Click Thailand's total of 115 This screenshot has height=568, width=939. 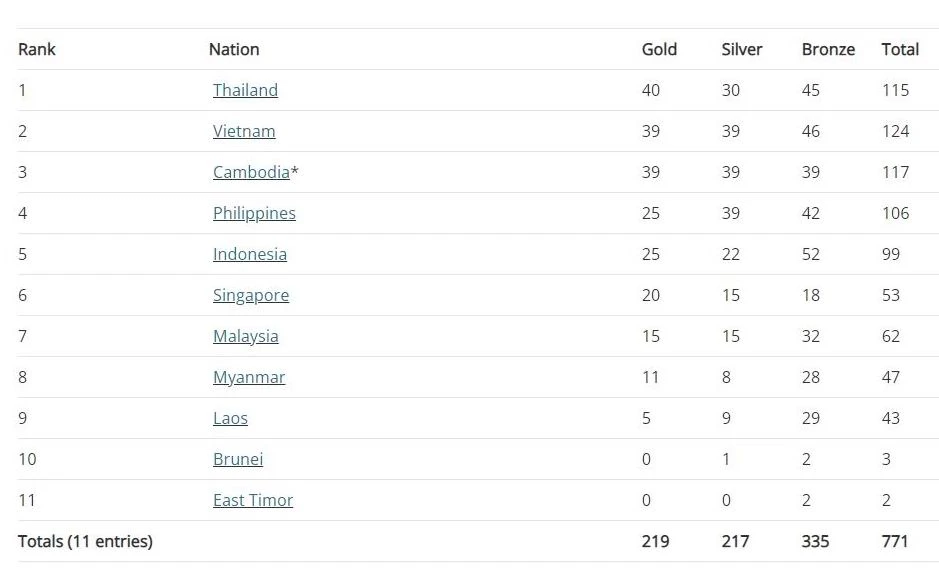895,90
